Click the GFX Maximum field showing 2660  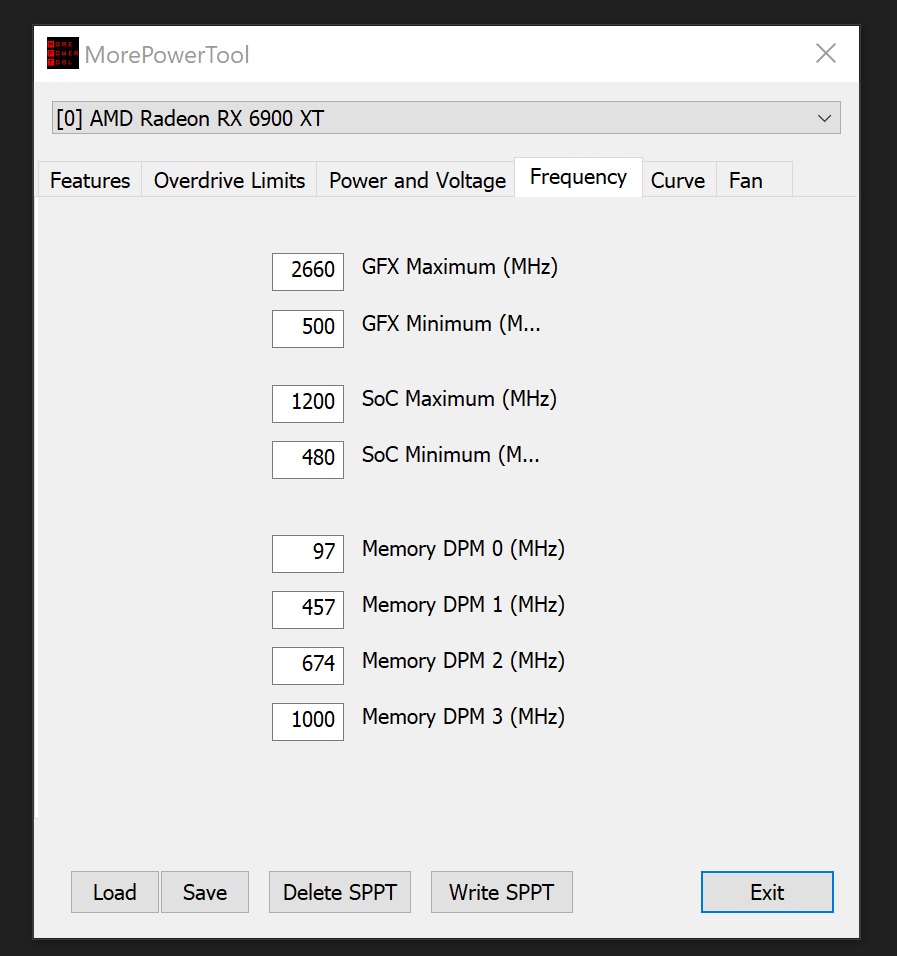click(308, 272)
